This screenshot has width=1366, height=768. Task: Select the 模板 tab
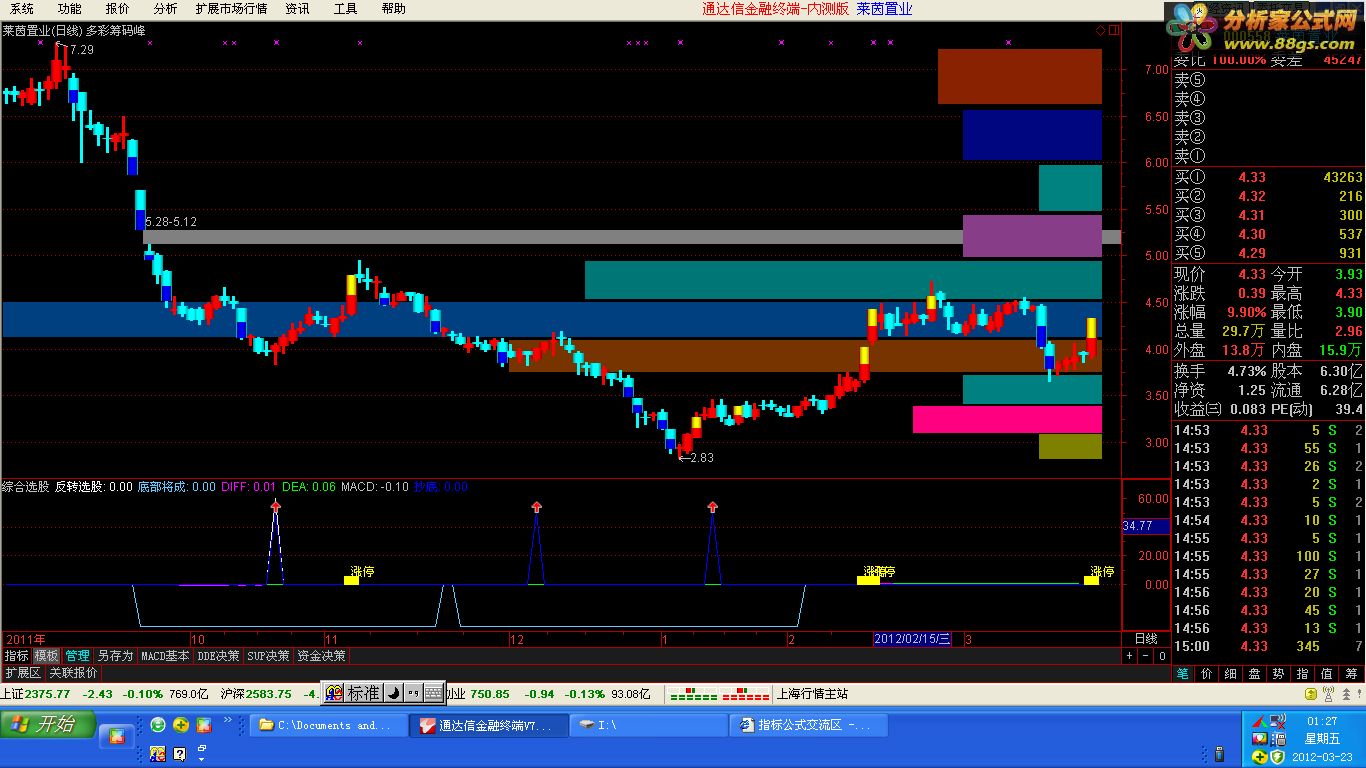point(46,656)
